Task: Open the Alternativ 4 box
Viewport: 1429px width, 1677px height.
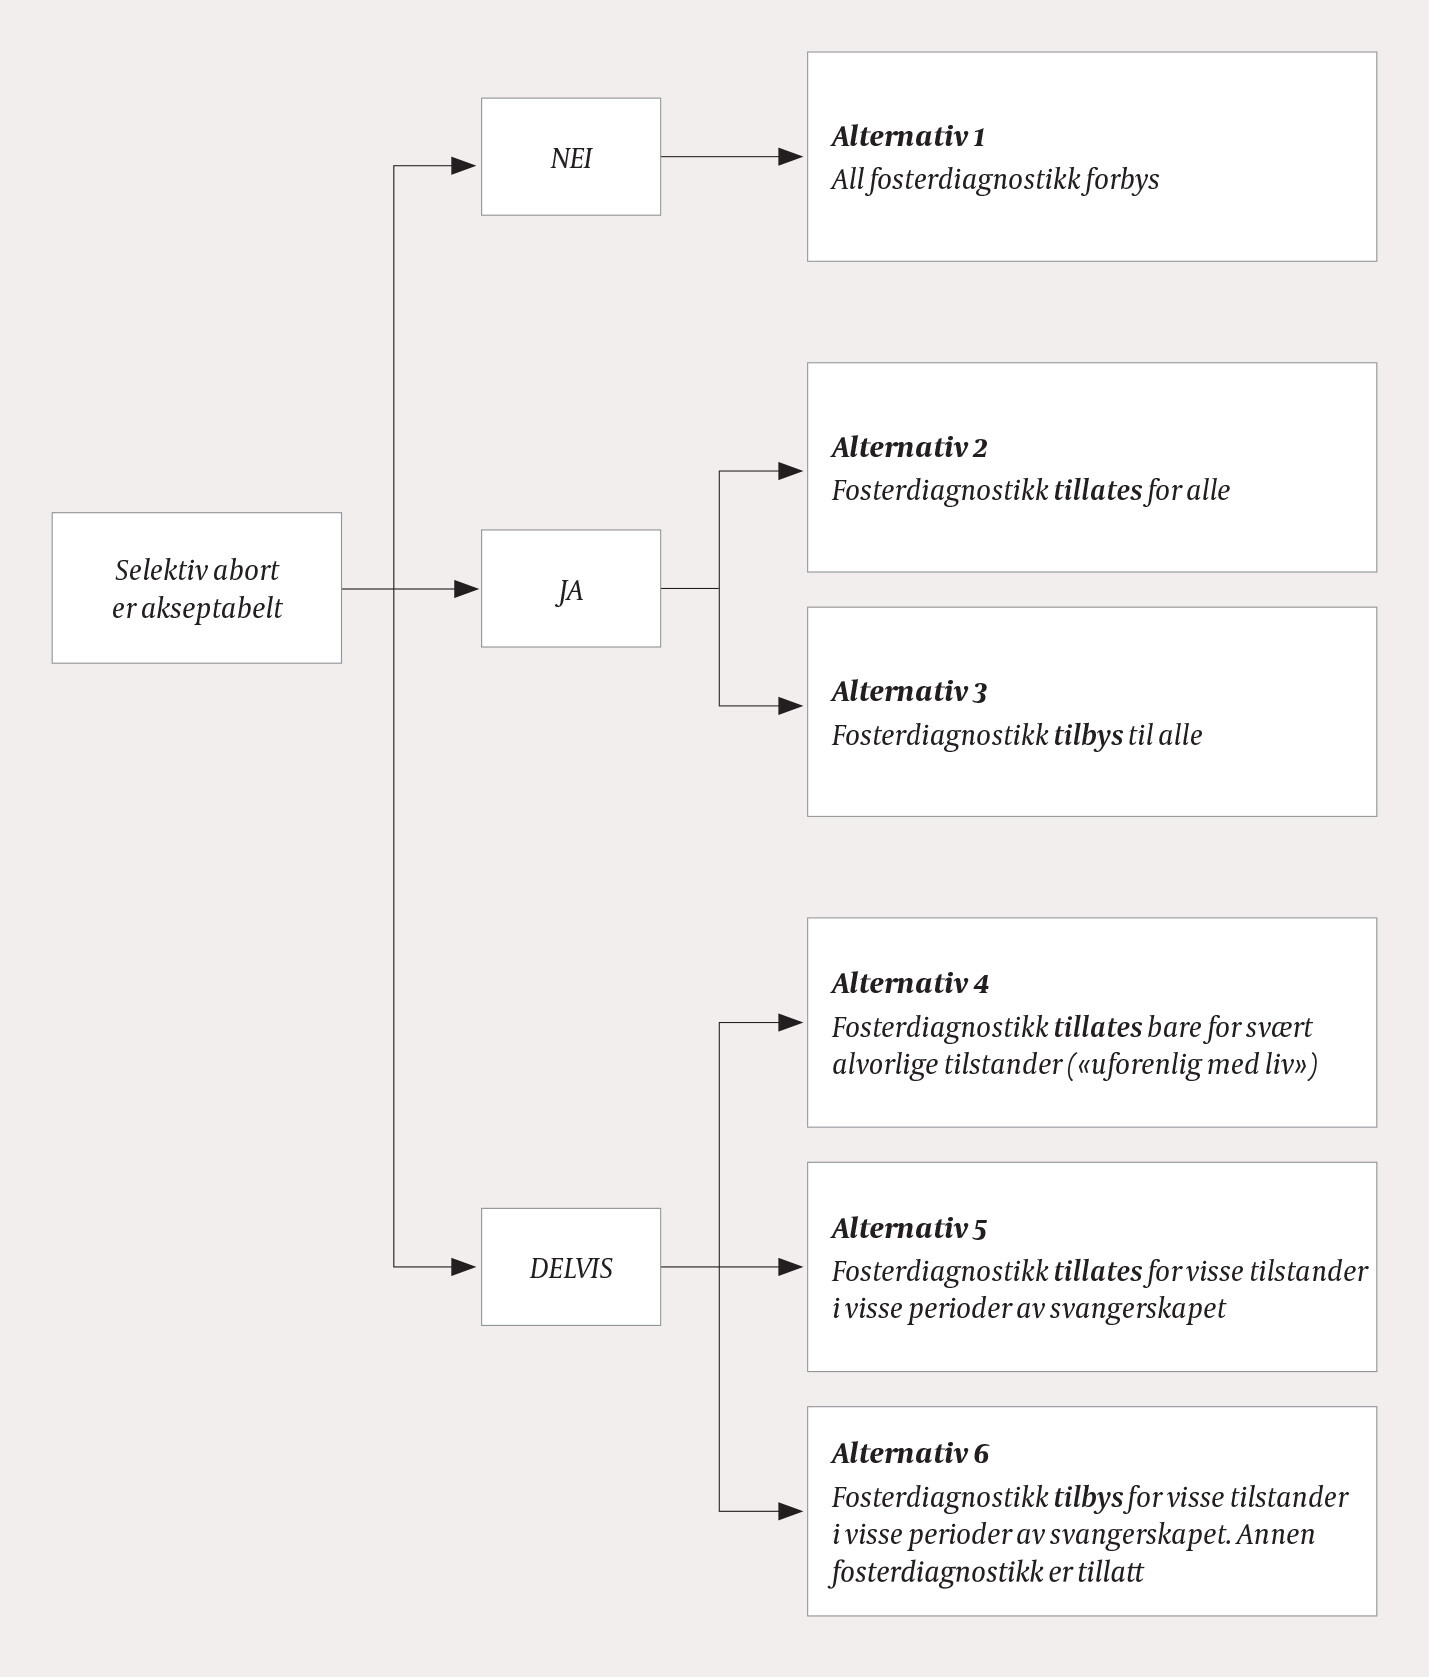Action: click(1092, 1023)
